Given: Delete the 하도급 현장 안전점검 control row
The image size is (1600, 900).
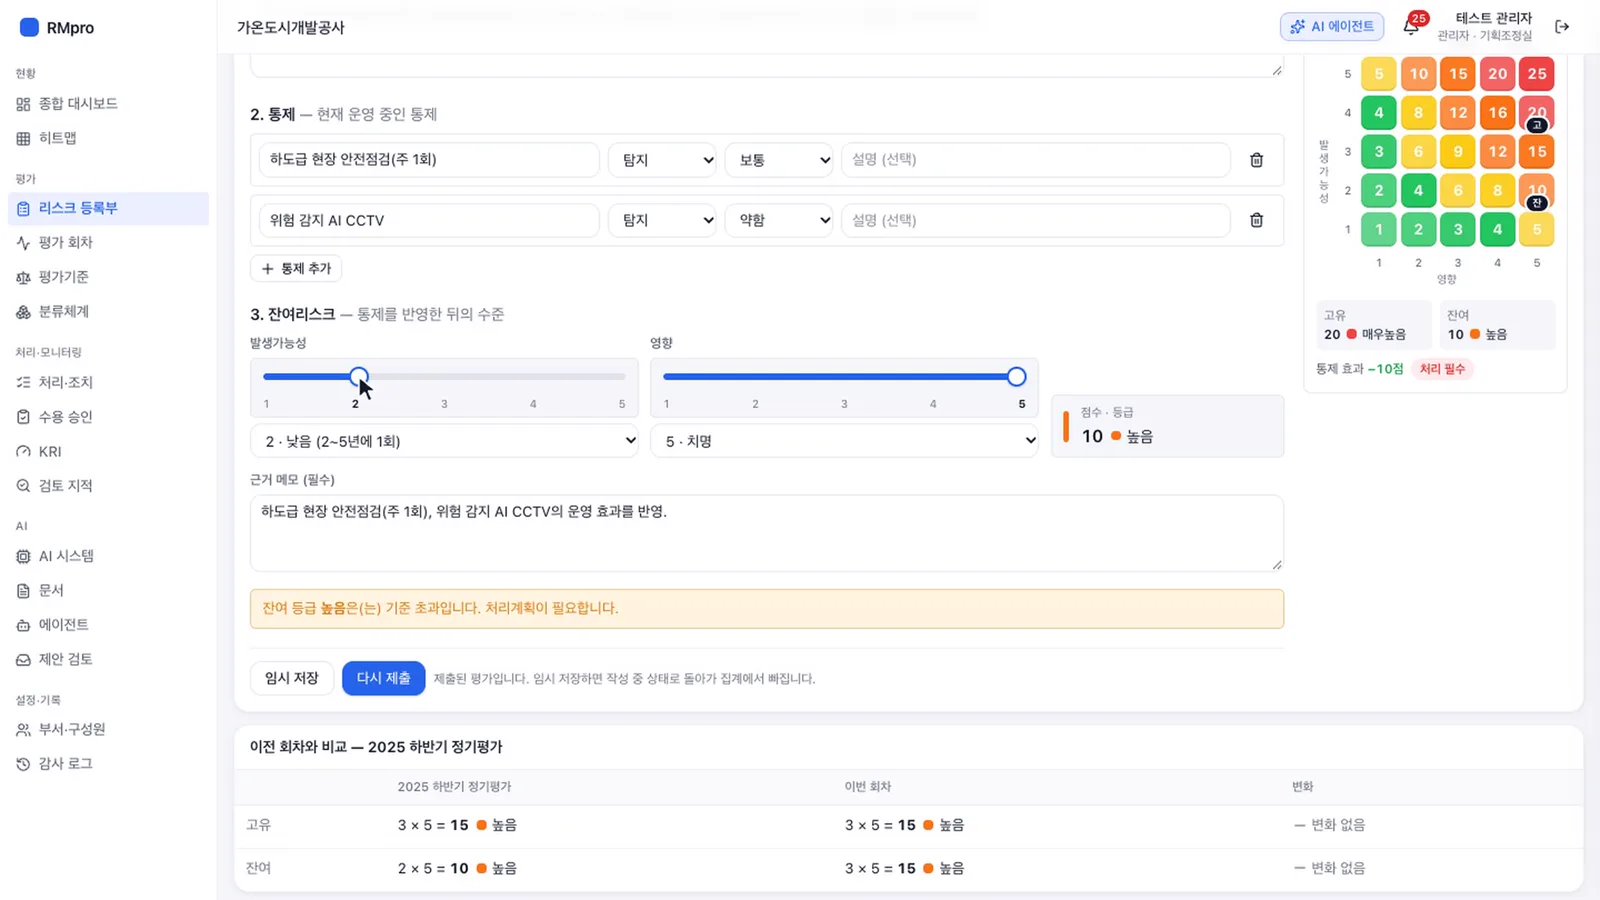Looking at the screenshot, I should click(x=1257, y=160).
